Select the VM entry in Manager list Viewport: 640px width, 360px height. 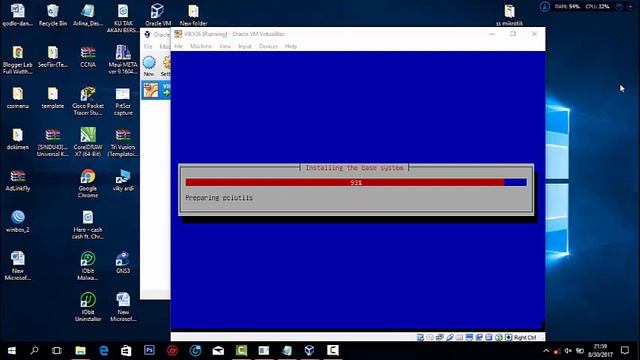pos(156,90)
